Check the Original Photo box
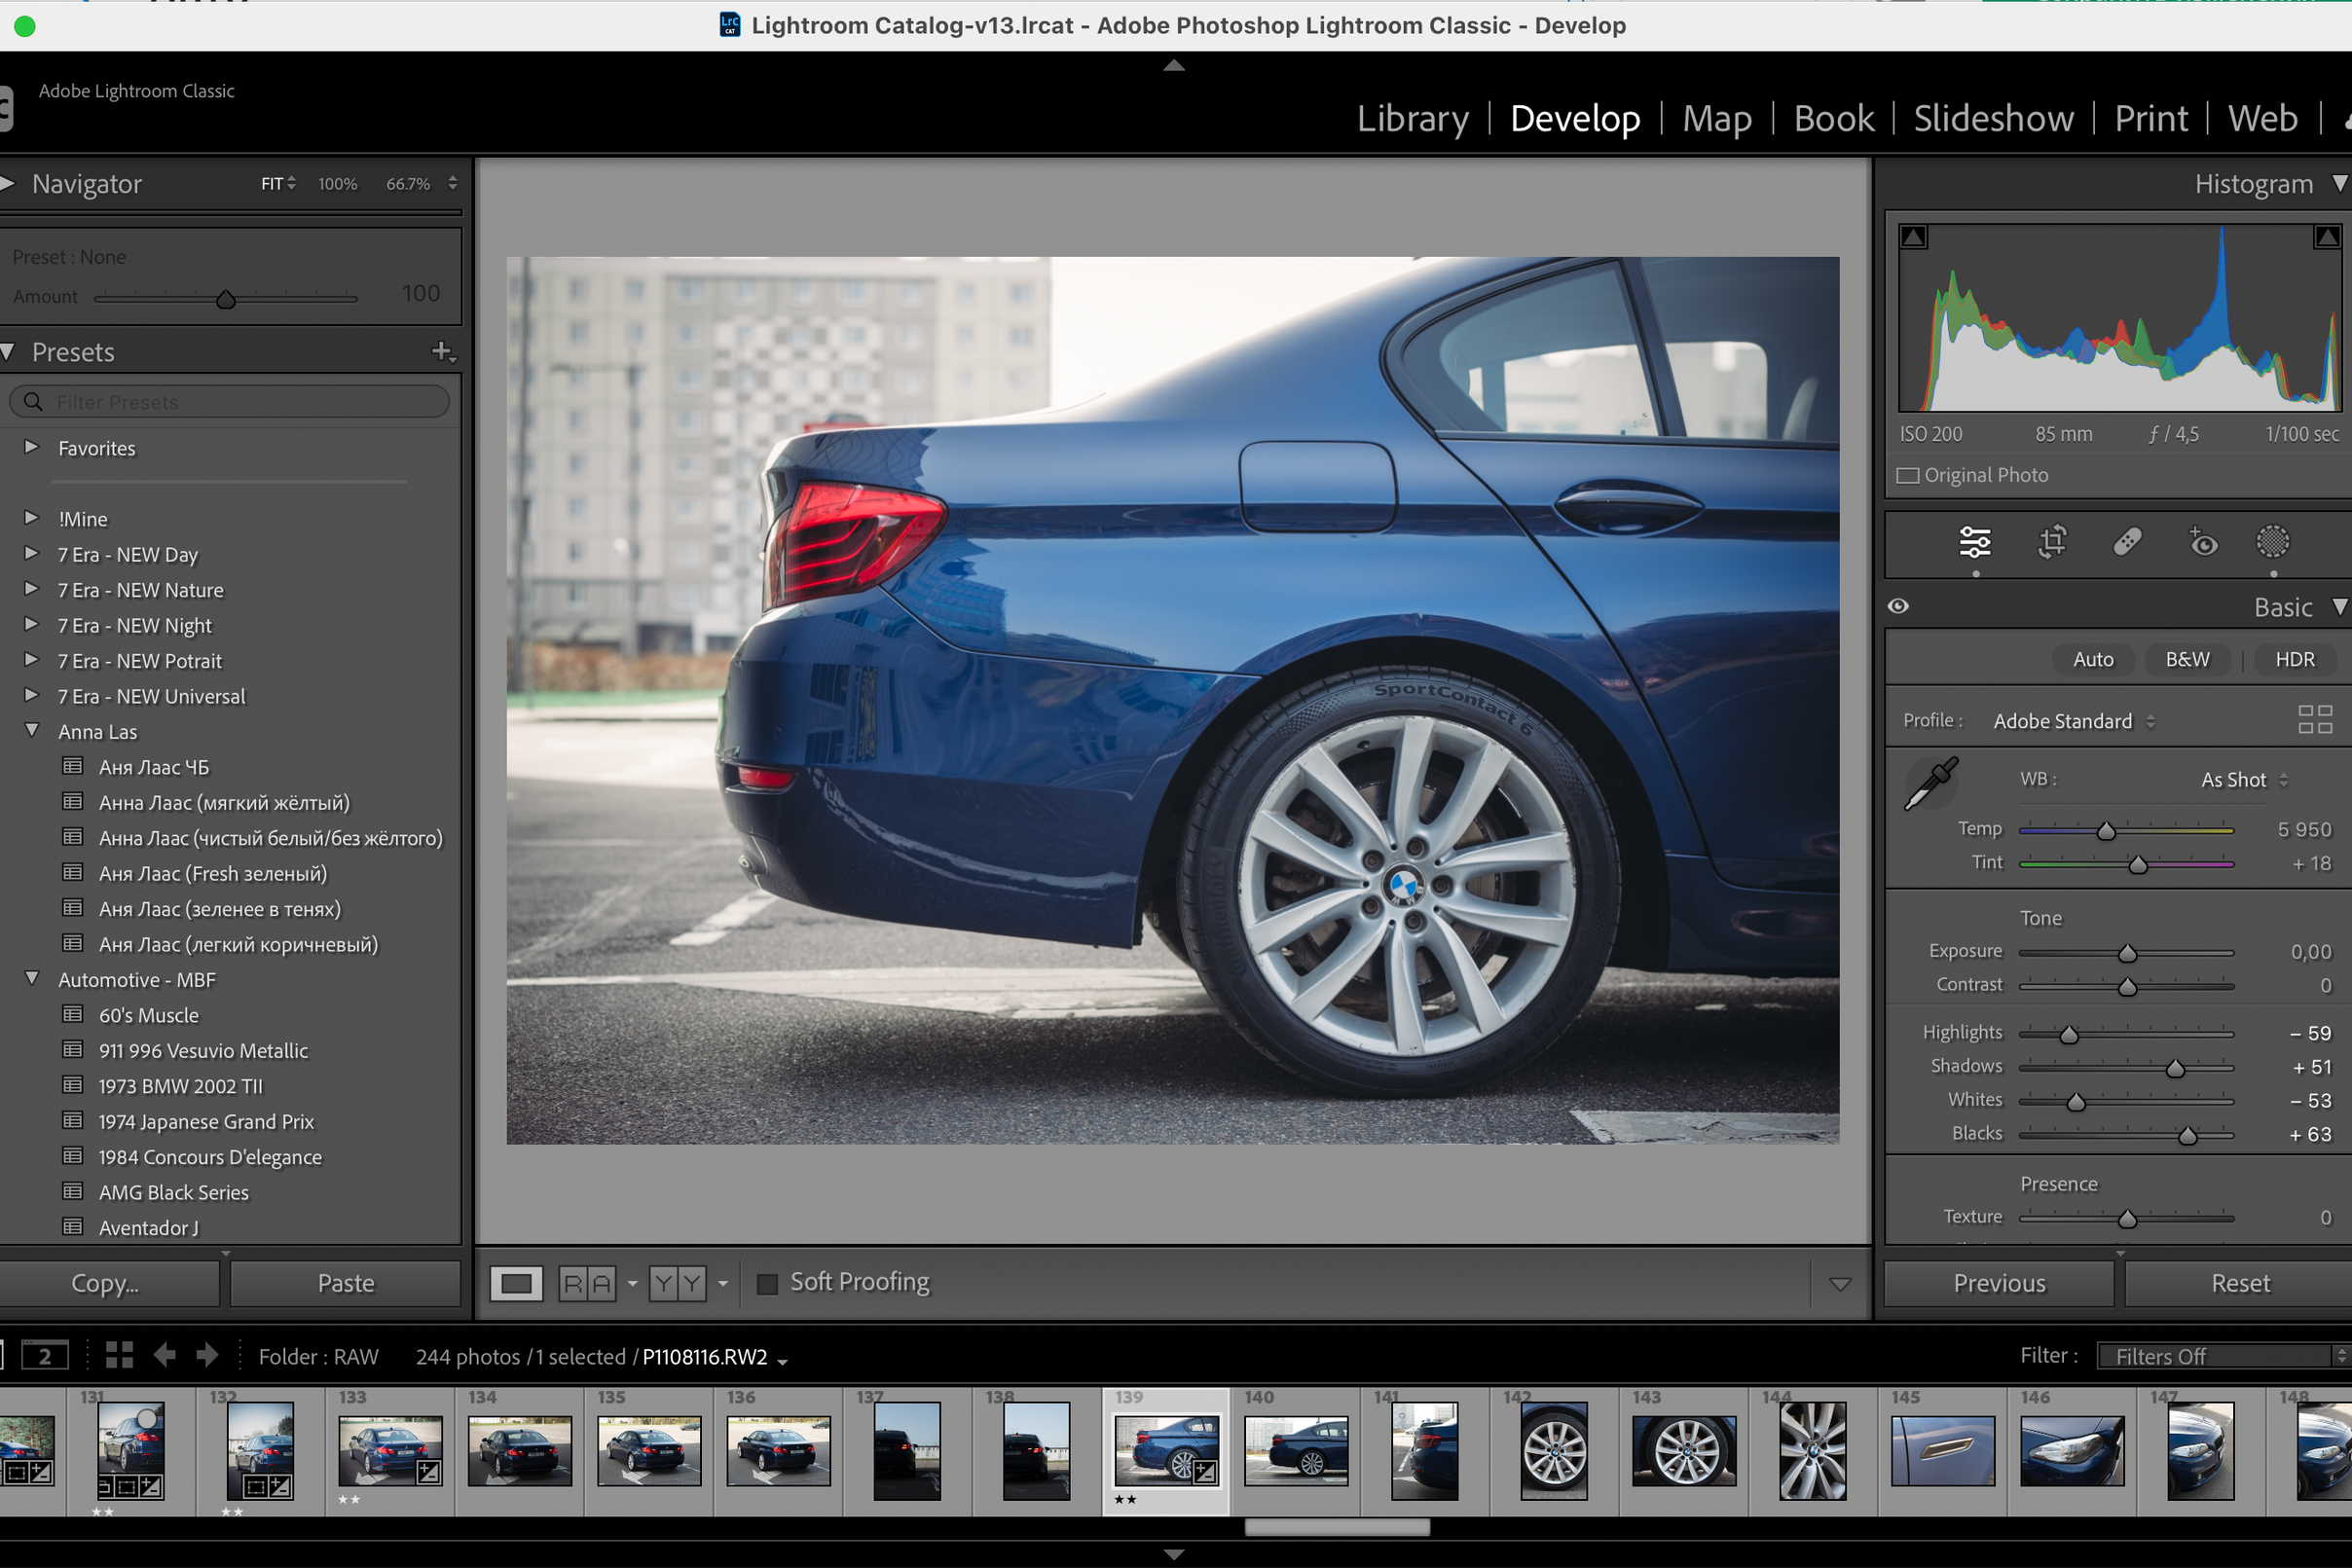The width and height of the screenshot is (2352, 1568). point(1908,476)
